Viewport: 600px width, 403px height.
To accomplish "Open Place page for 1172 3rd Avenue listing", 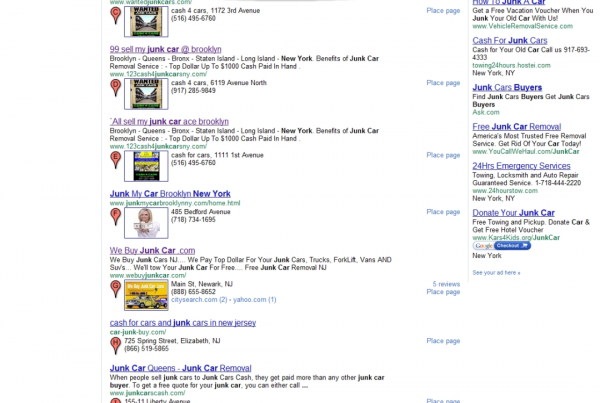I will (x=443, y=11).
